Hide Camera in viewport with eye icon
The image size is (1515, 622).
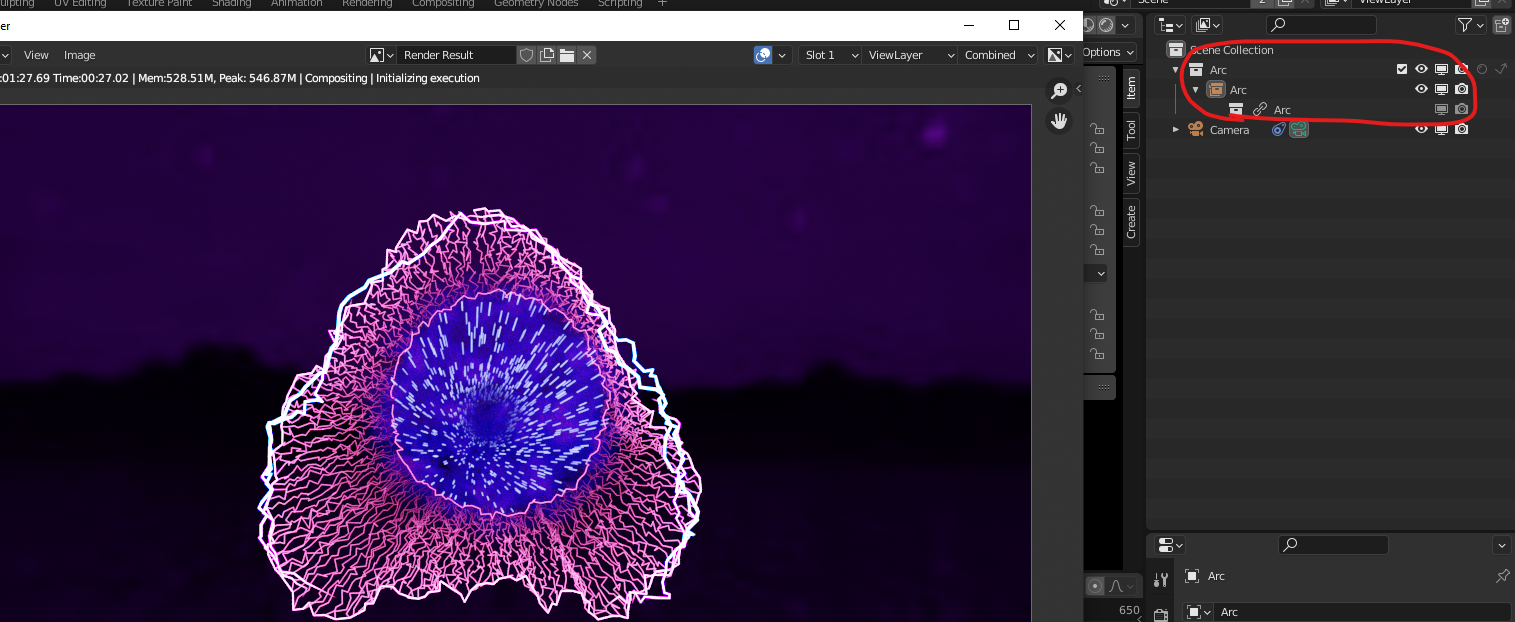pyautogui.click(x=1421, y=129)
